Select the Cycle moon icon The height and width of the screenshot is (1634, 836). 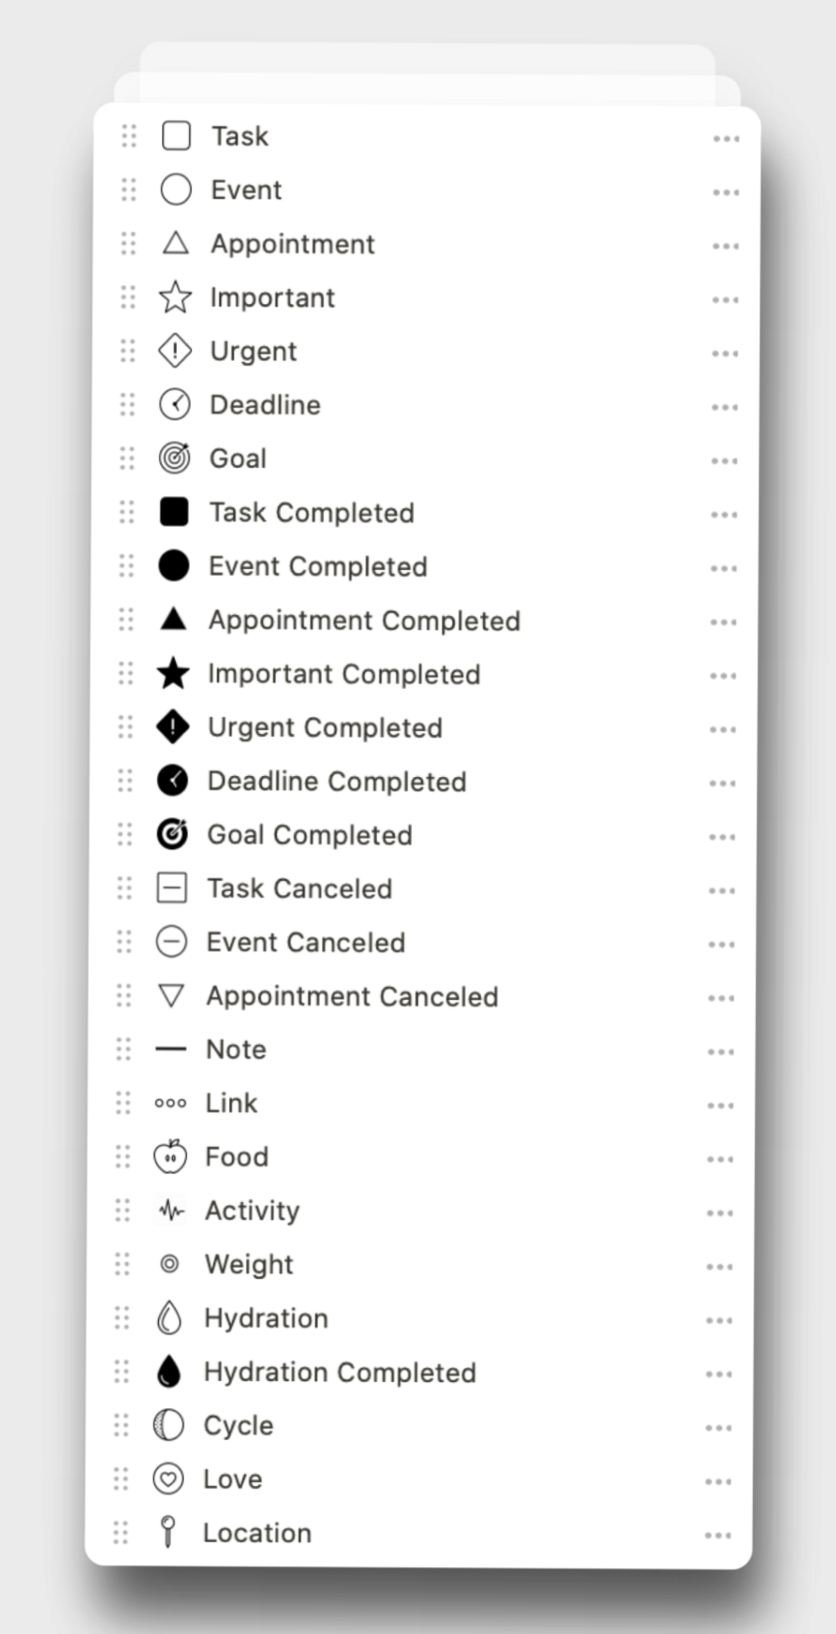170,1425
